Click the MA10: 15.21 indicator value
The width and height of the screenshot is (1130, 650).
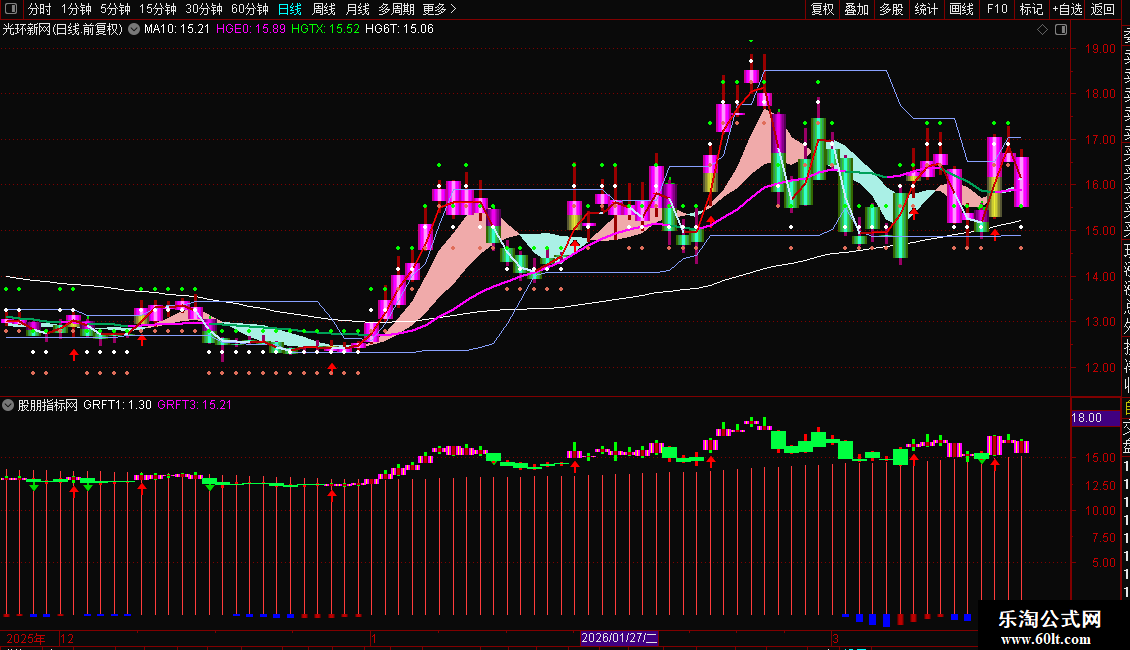(x=177, y=29)
